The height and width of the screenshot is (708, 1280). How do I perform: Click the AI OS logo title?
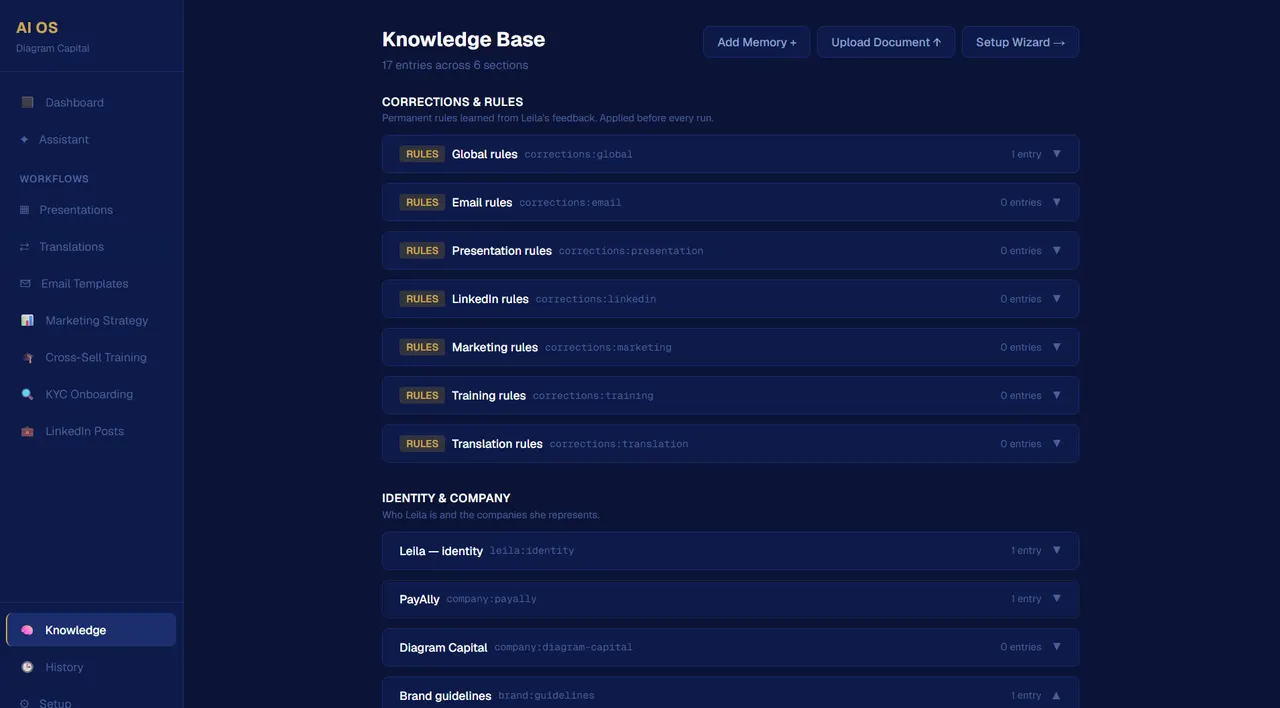click(x=37, y=28)
